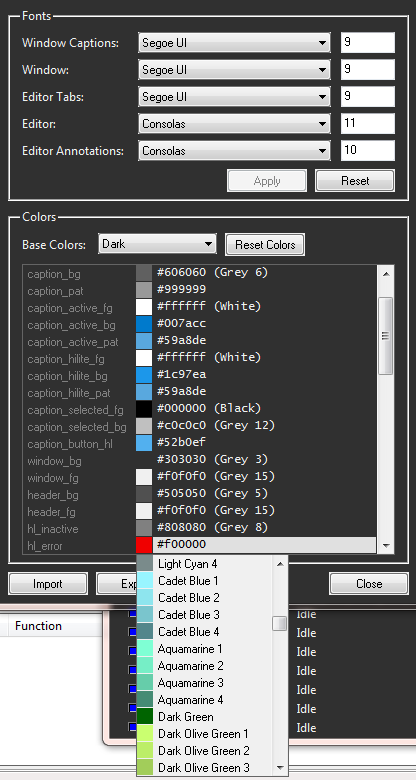Open the Window Captions font dropdown

(234, 43)
